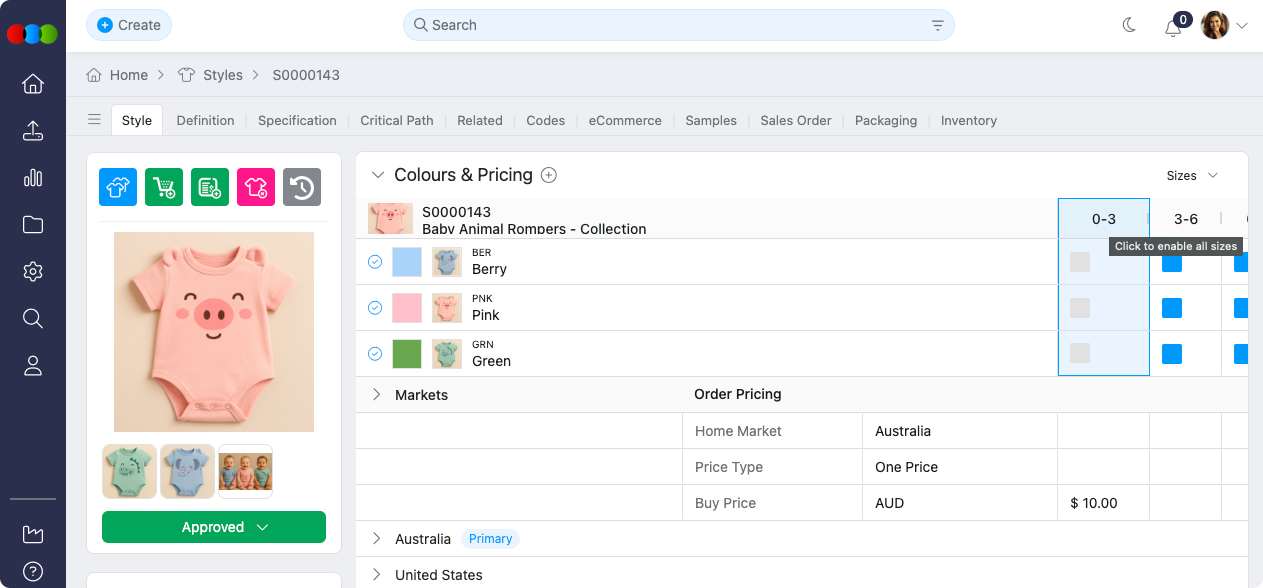This screenshot has width=1263, height=588.
Task: Click the Create button
Action: point(128,24)
